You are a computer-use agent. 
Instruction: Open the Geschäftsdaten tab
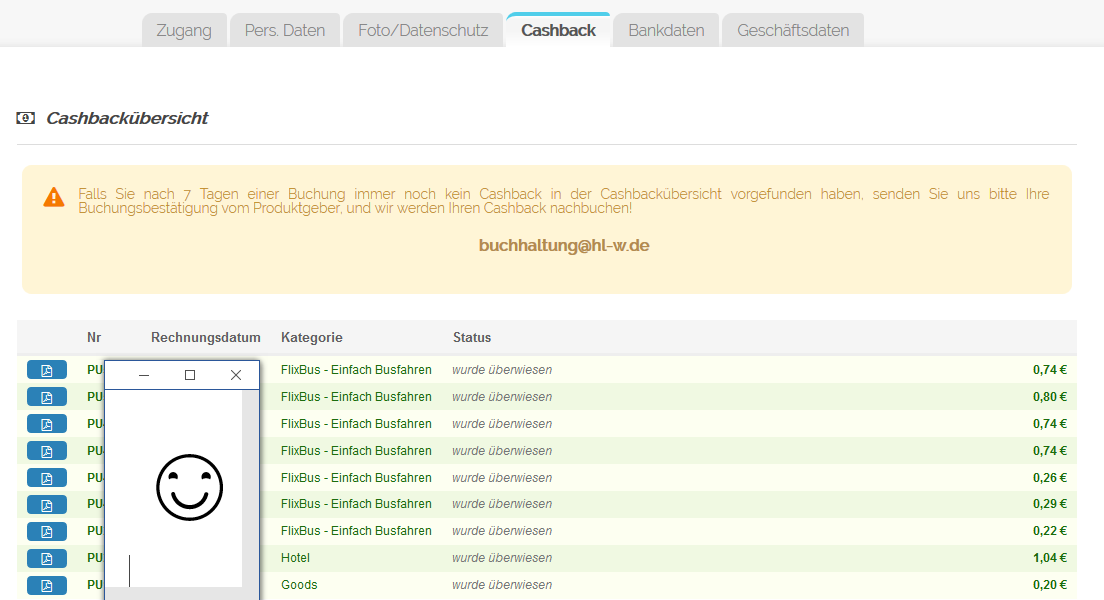(x=793, y=30)
